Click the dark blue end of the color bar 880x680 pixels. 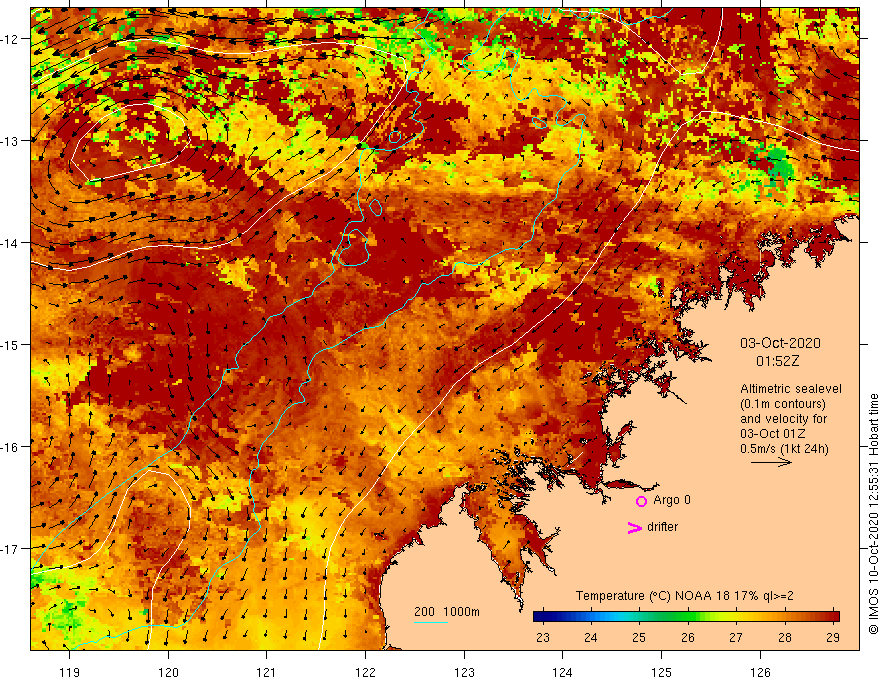(x=540, y=617)
